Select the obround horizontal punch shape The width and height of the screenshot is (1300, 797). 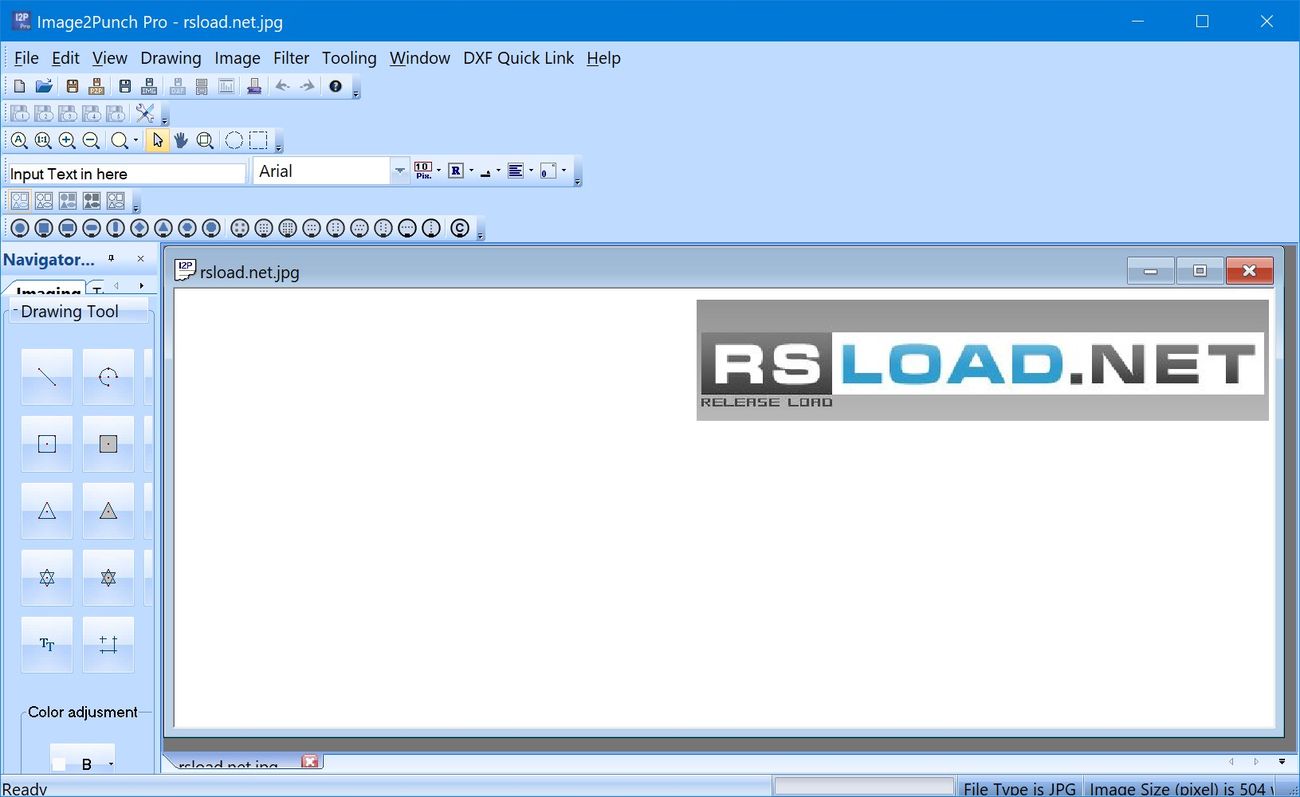[x=91, y=228]
